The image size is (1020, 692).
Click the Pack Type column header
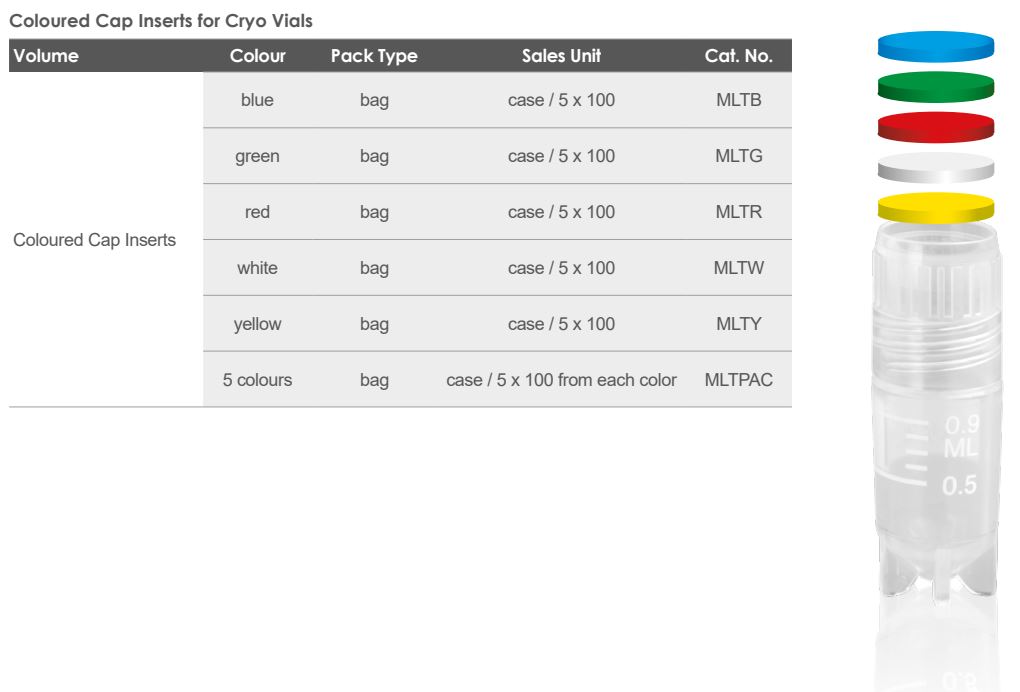pyautogui.click(x=374, y=56)
